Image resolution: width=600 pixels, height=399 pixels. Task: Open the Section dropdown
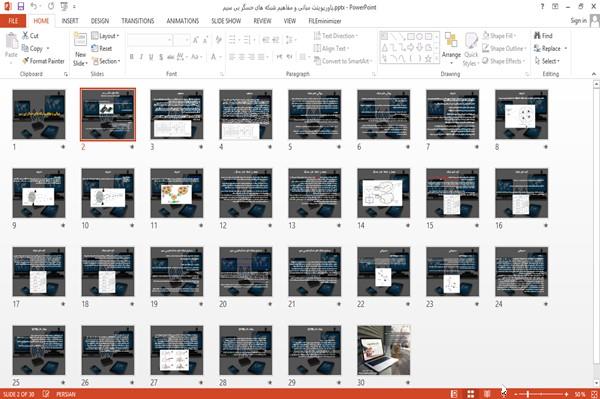106,61
